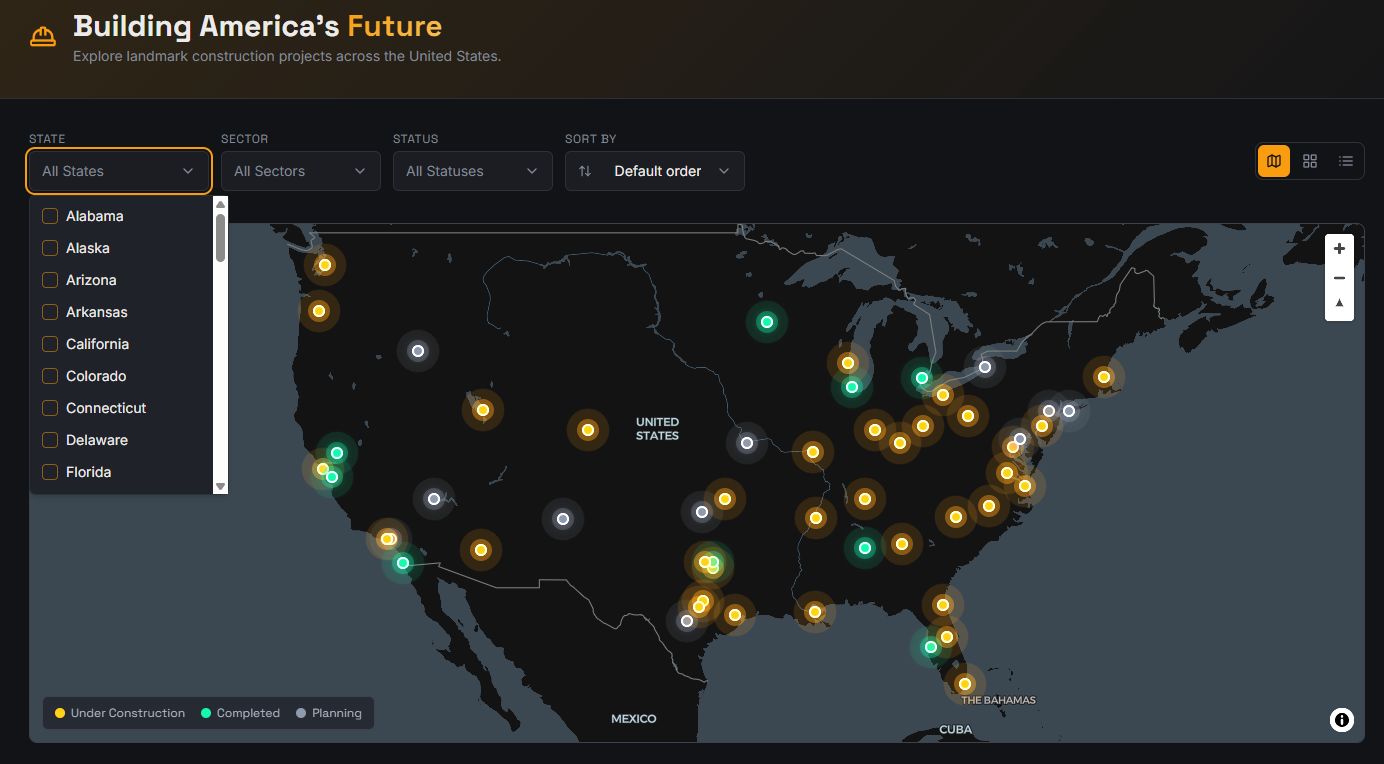The width and height of the screenshot is (1384, 764).
Task: Open map attribution info icon
Action: (x=1342, y=719)
